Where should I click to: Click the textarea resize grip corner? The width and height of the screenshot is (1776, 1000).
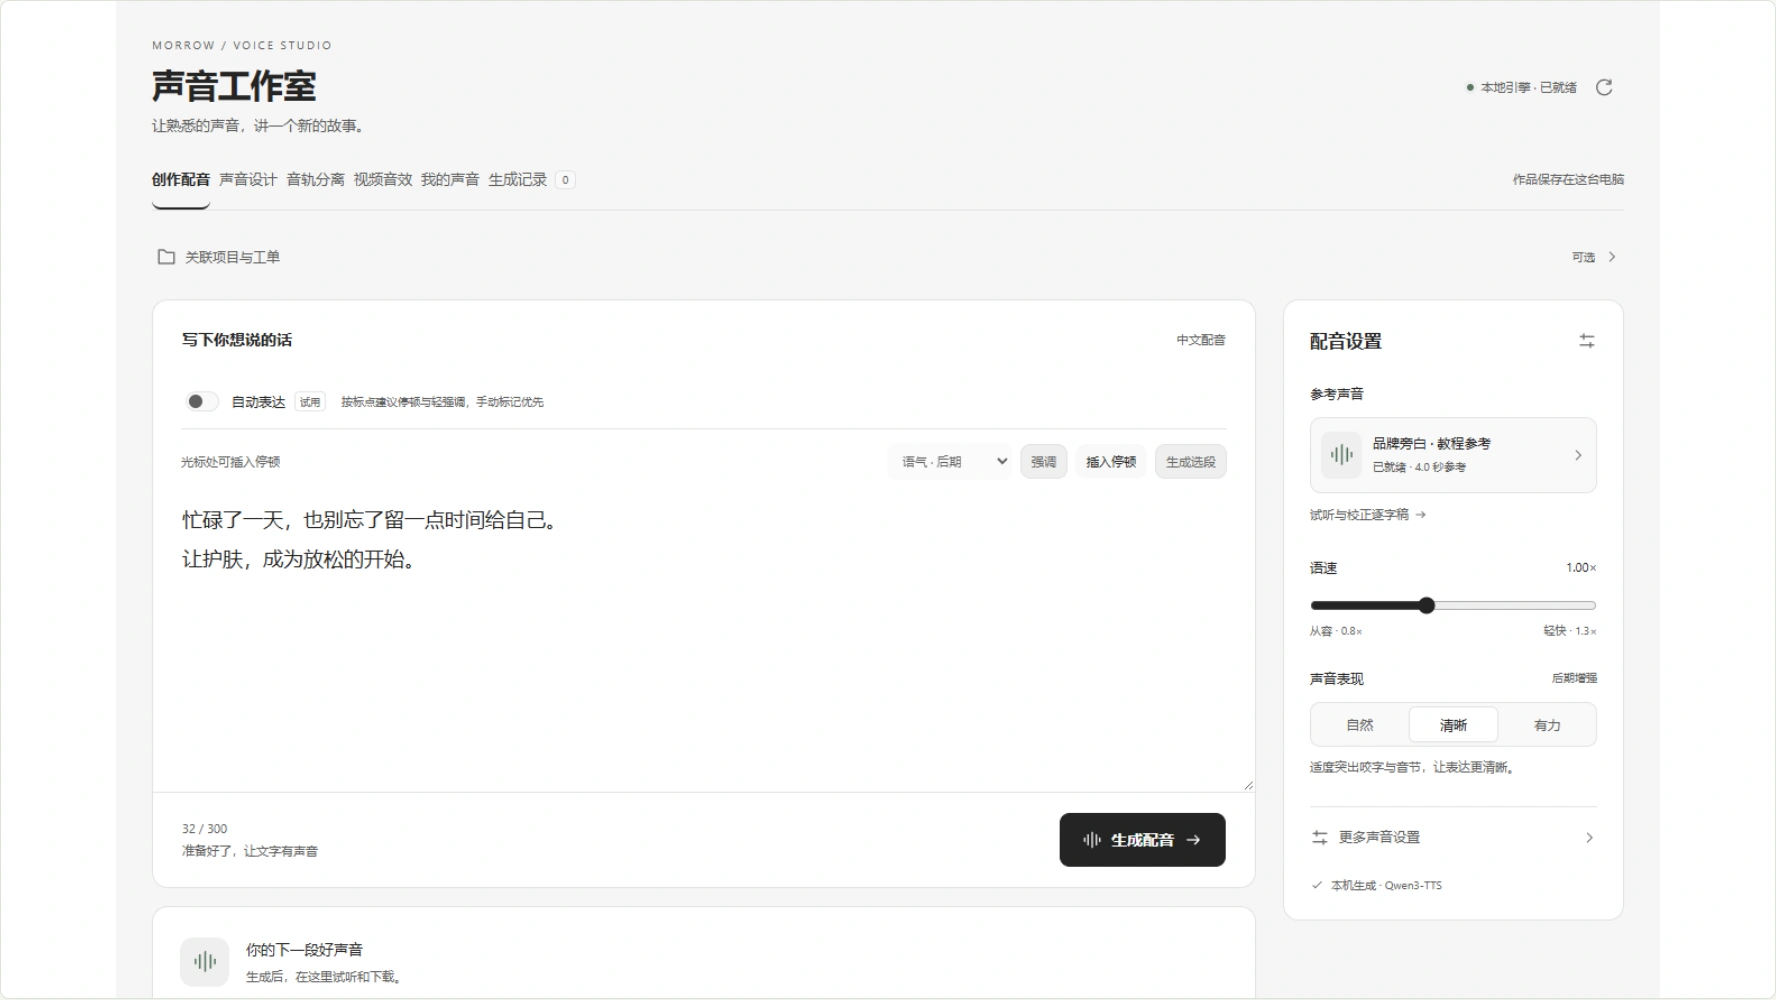tap(1248, 786)
